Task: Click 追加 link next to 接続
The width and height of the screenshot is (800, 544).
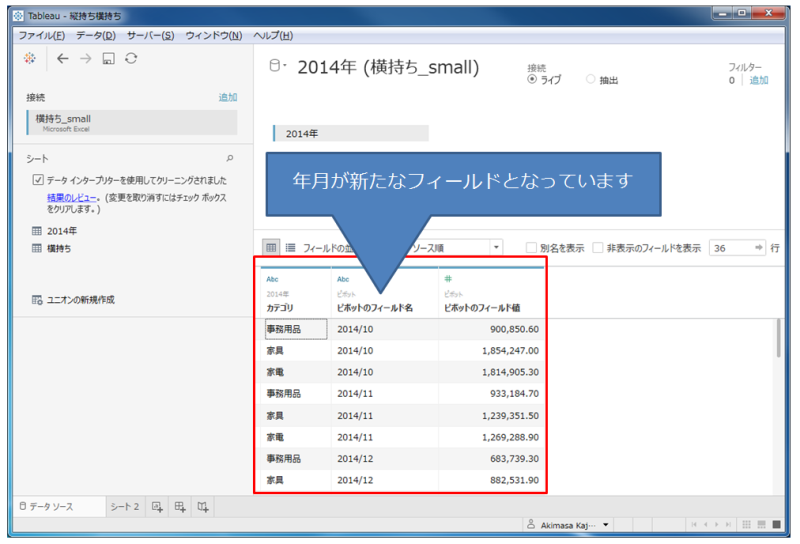Action: (x=228, y=97)
